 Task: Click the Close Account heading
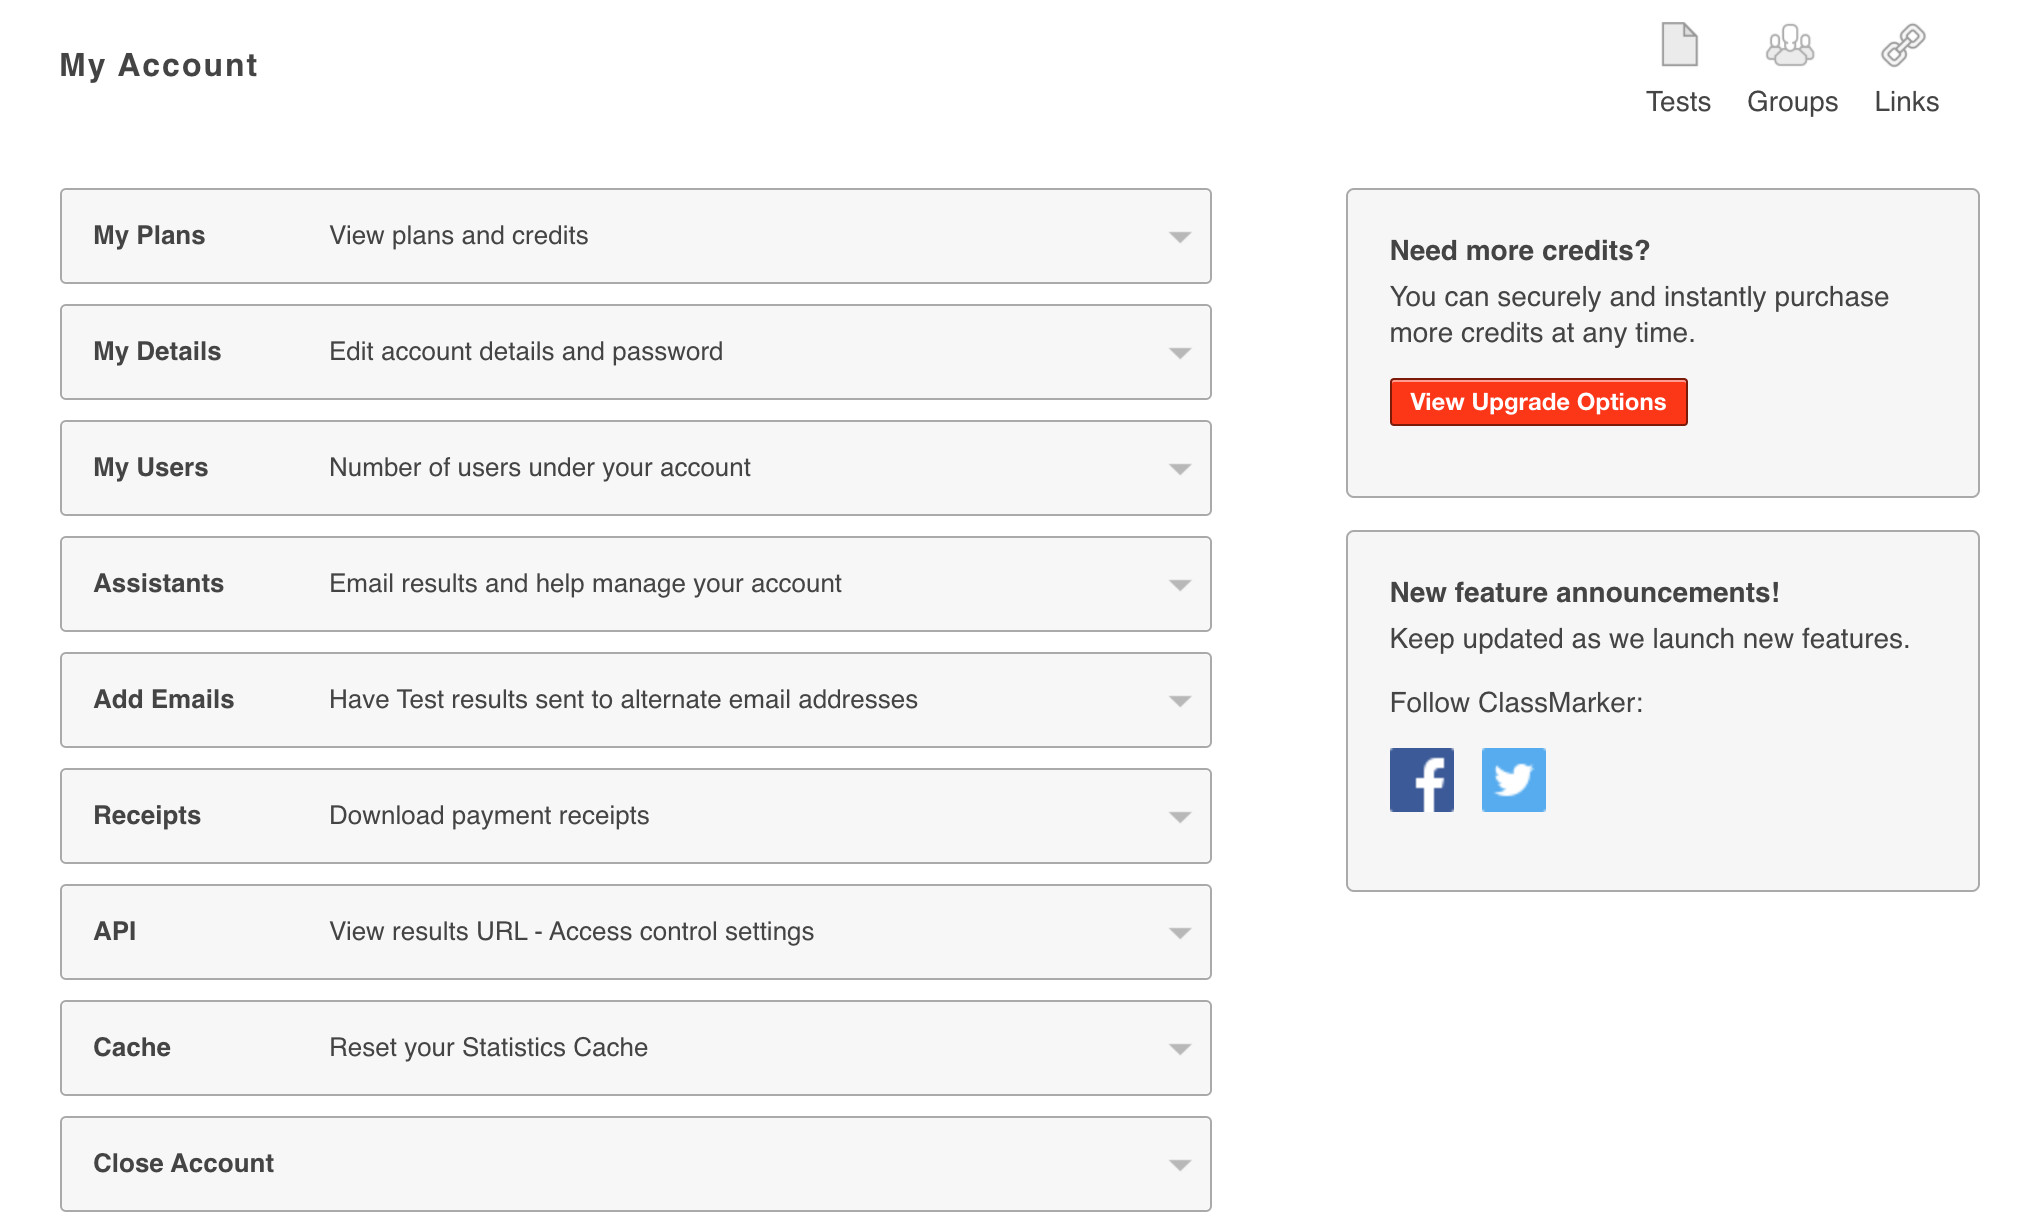click(183, 1163)
